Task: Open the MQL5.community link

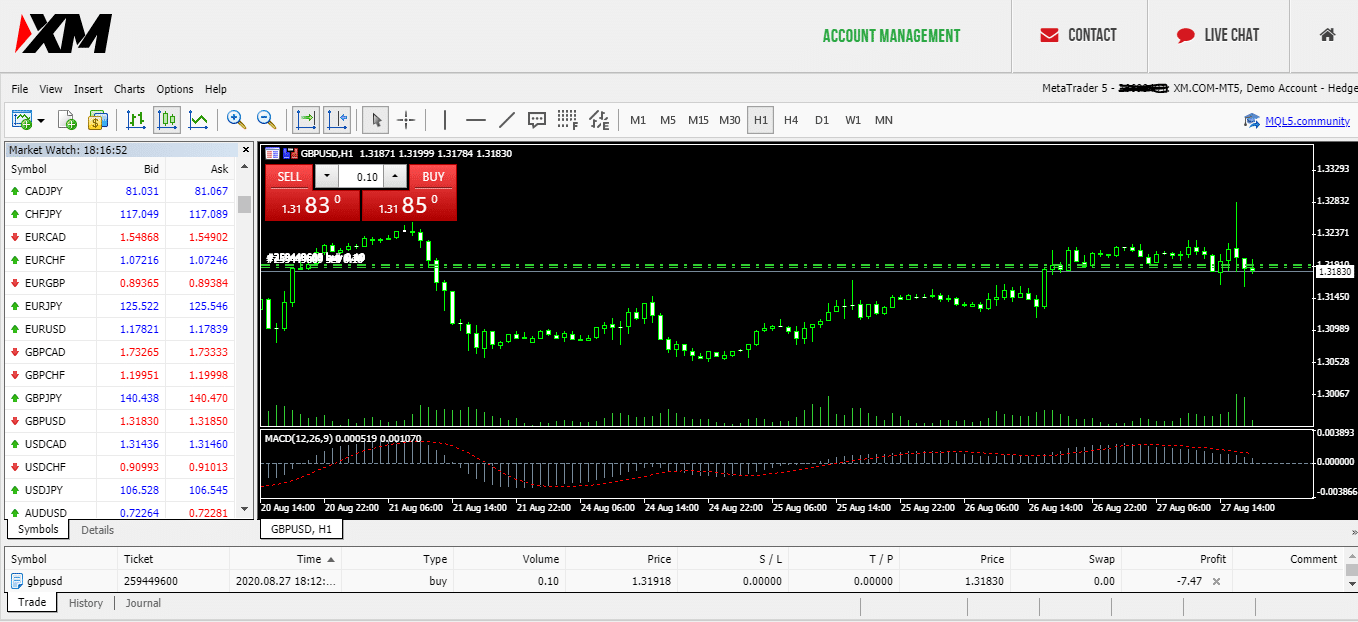Action: 1306,121
